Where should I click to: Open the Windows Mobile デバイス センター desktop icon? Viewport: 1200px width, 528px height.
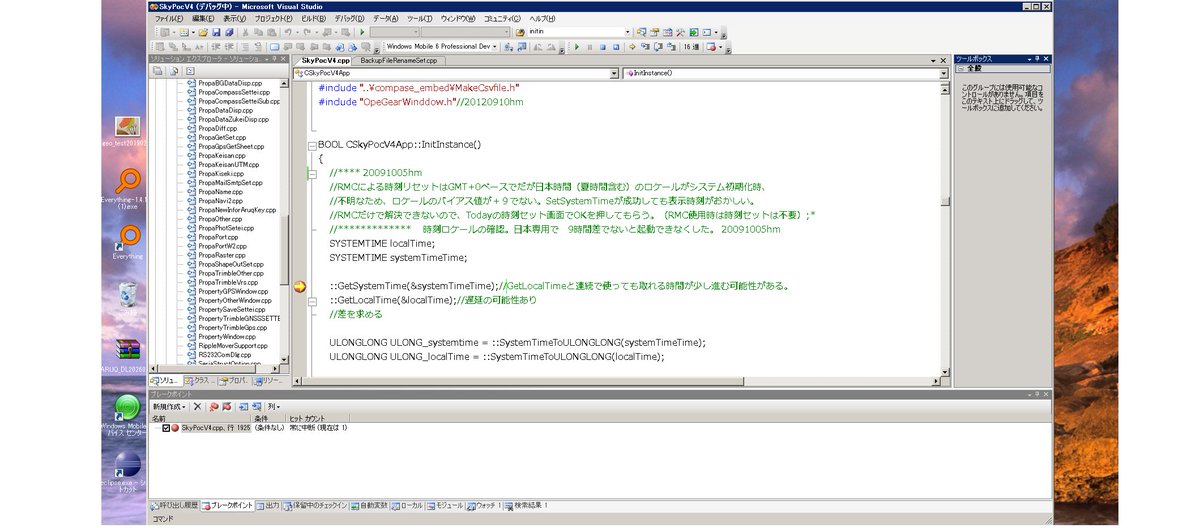pos(126,414)
